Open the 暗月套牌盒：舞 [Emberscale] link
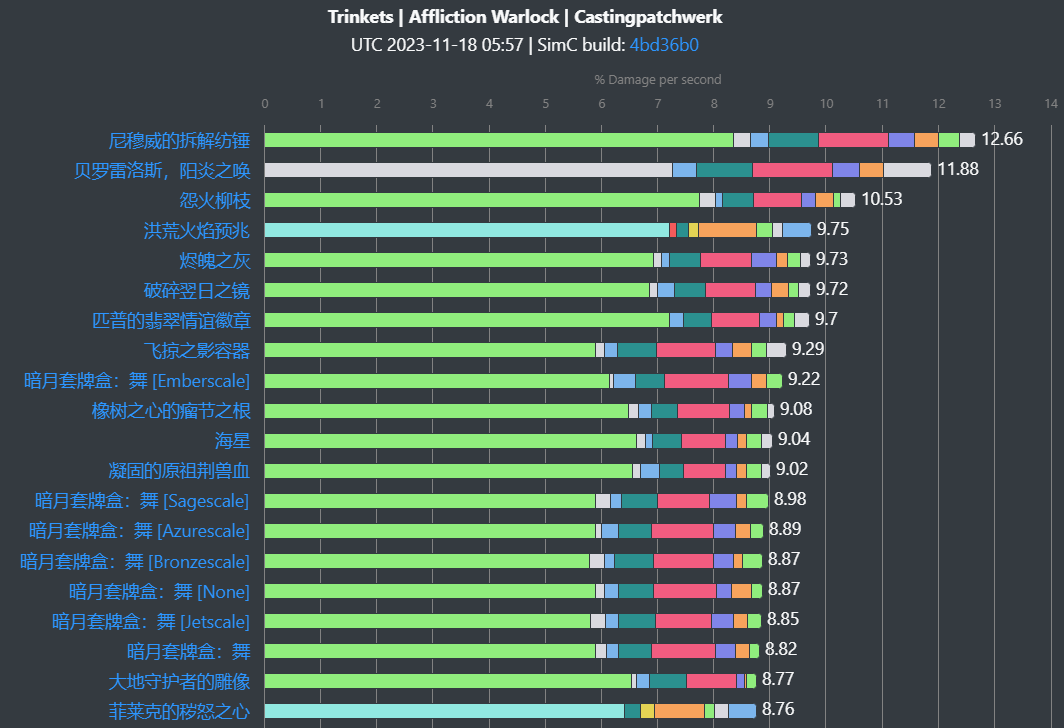Image resolution: width=1064 pixels, height=728 pixels. click(x=137, y=381)
